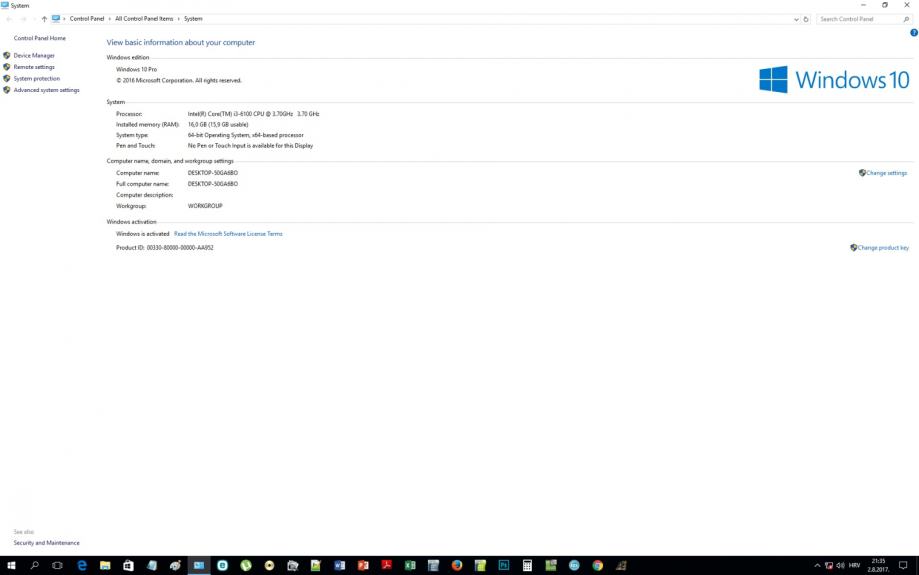Image resolution: width=919 pixels, height=575 pixels.
Task: Click processor value 'Intel(R) Core(TM) i3-6100'
Action: [253, 114]
